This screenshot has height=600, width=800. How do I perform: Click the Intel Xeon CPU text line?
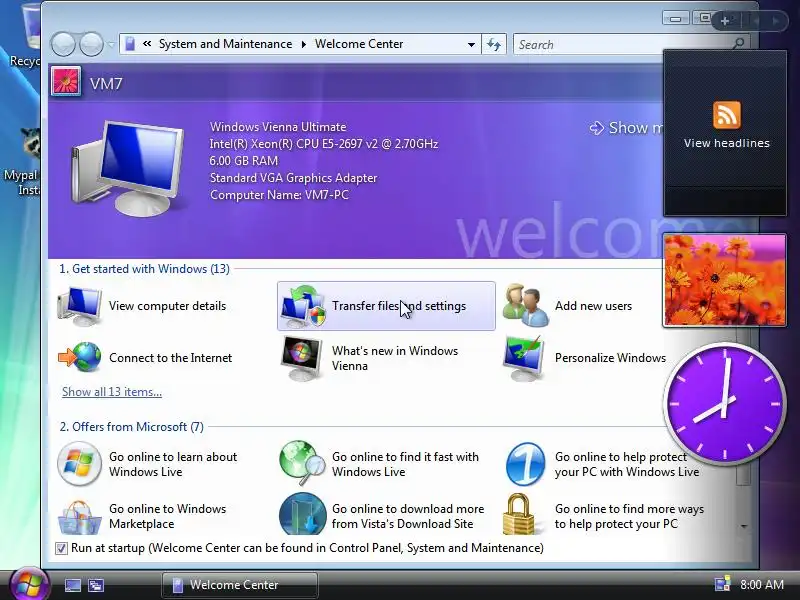click(x=323, y=144)
